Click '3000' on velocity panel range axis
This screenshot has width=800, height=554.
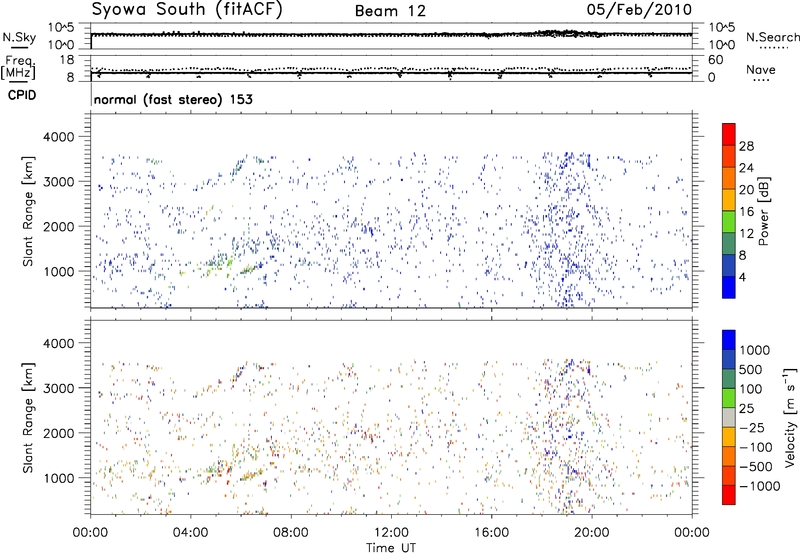(59, 388)
